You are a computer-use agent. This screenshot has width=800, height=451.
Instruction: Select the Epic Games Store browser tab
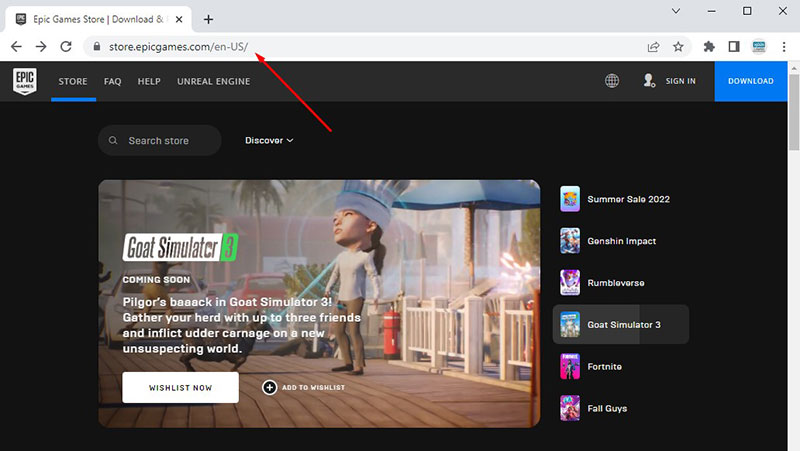coord(98,19)
